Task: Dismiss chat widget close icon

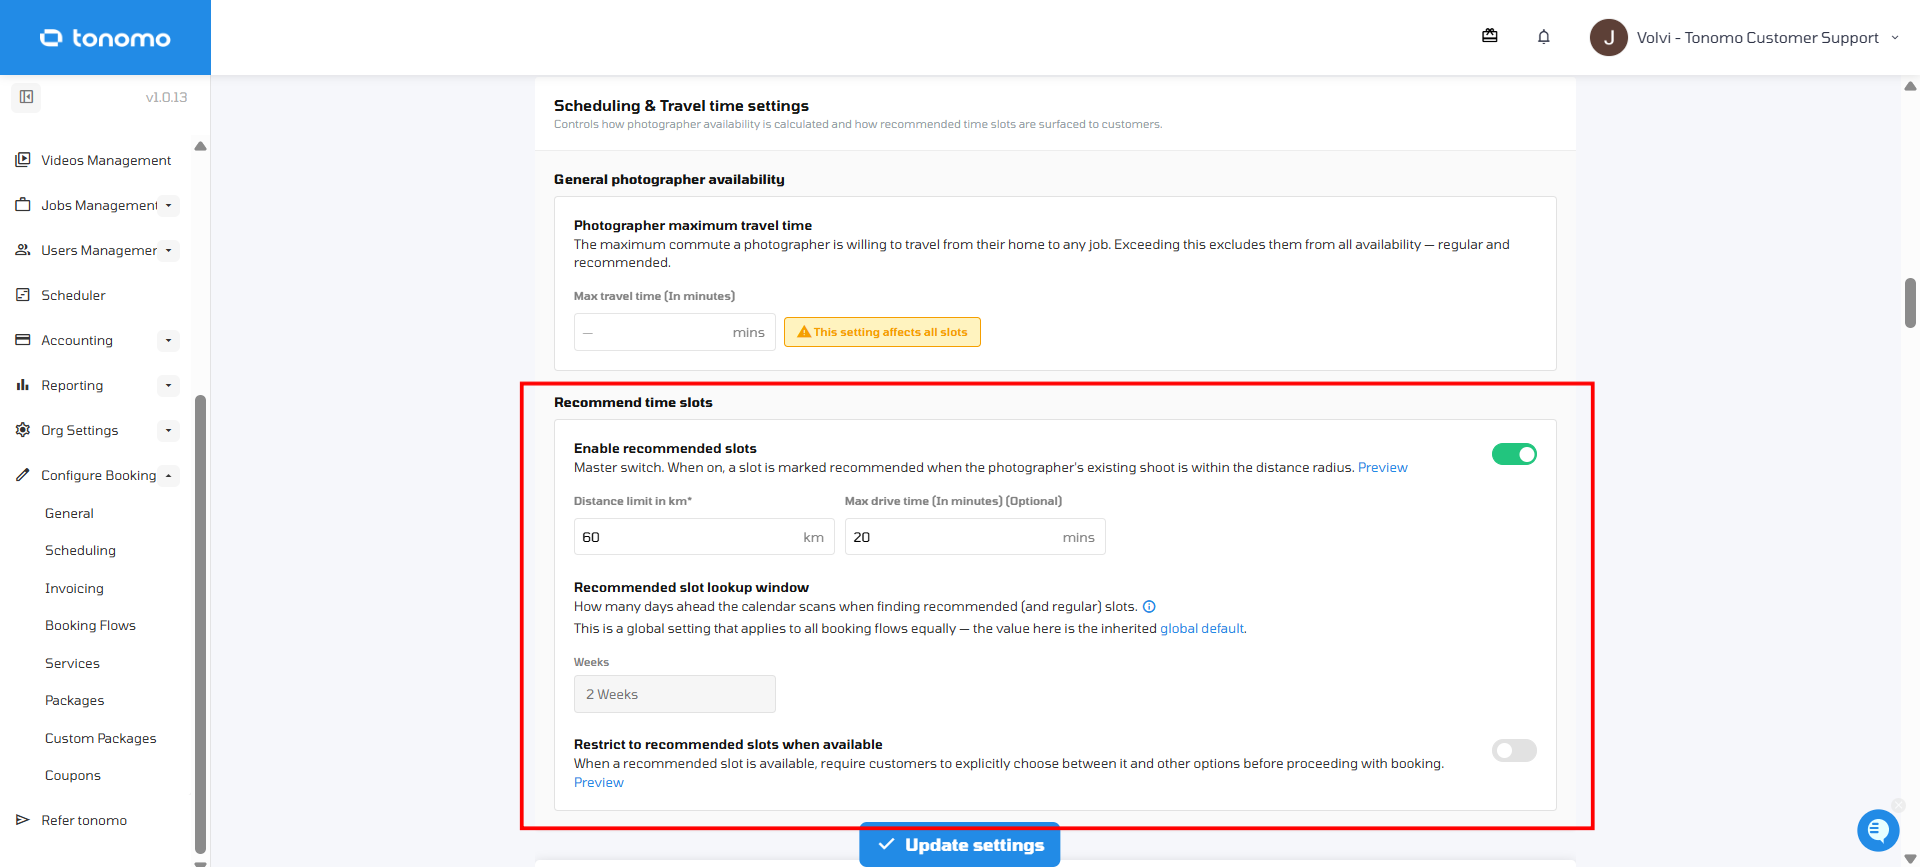Action: coord(1898,805)
